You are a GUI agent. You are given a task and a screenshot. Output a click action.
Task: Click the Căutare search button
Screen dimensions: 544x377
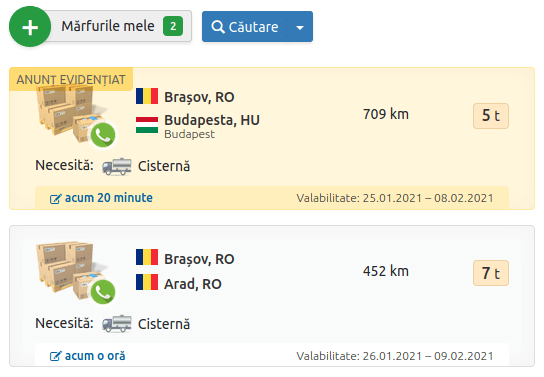[245, 27]
